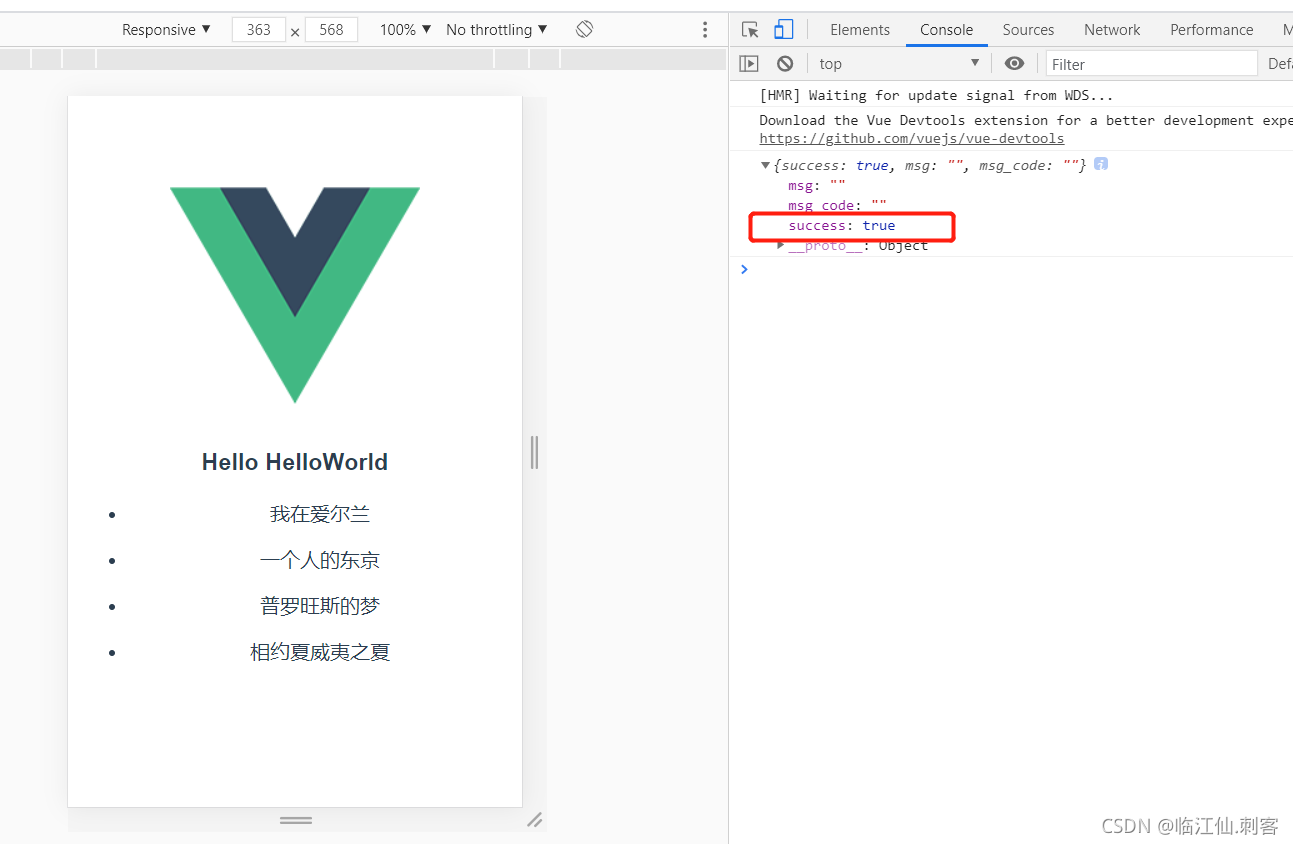
Task: Click the rotate viewport icon
Action: coord(584,29)
